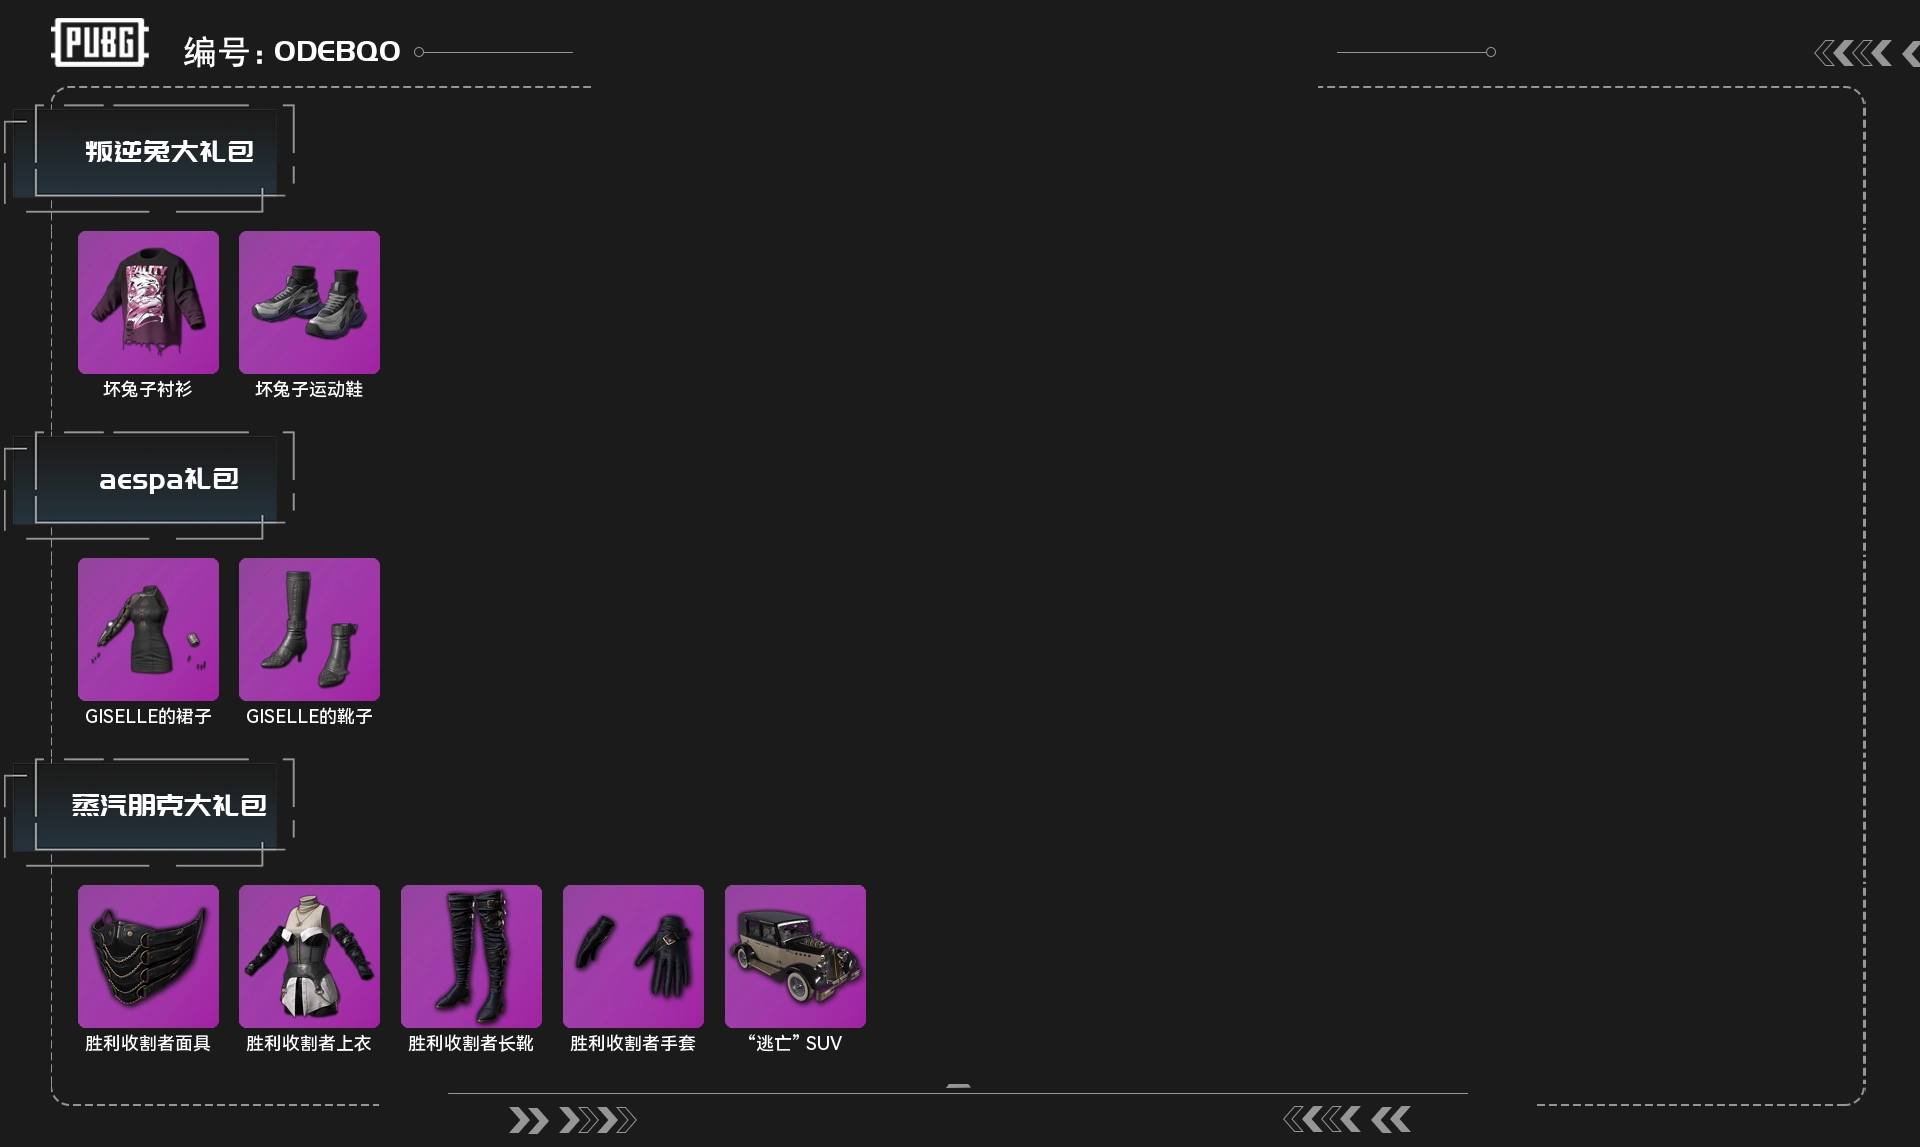Viewport: 1920px width, 1147px height.
Task: Select the "逃亡" SUV vehicle item
Action: coord(795,956)
